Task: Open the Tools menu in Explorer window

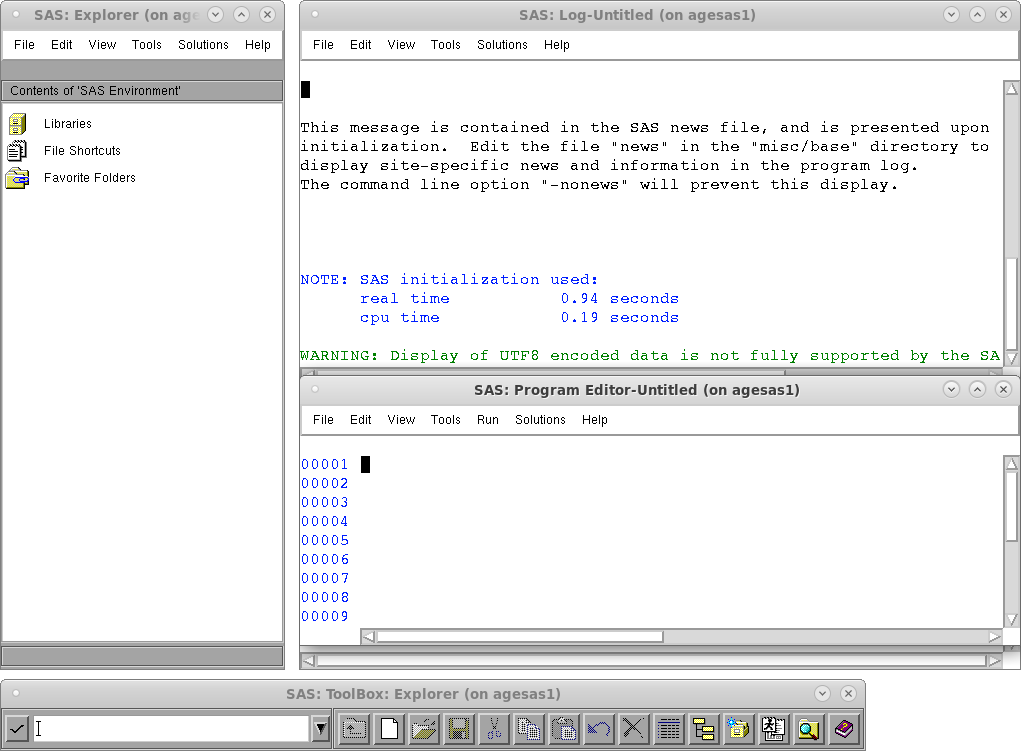Action: 146,45
